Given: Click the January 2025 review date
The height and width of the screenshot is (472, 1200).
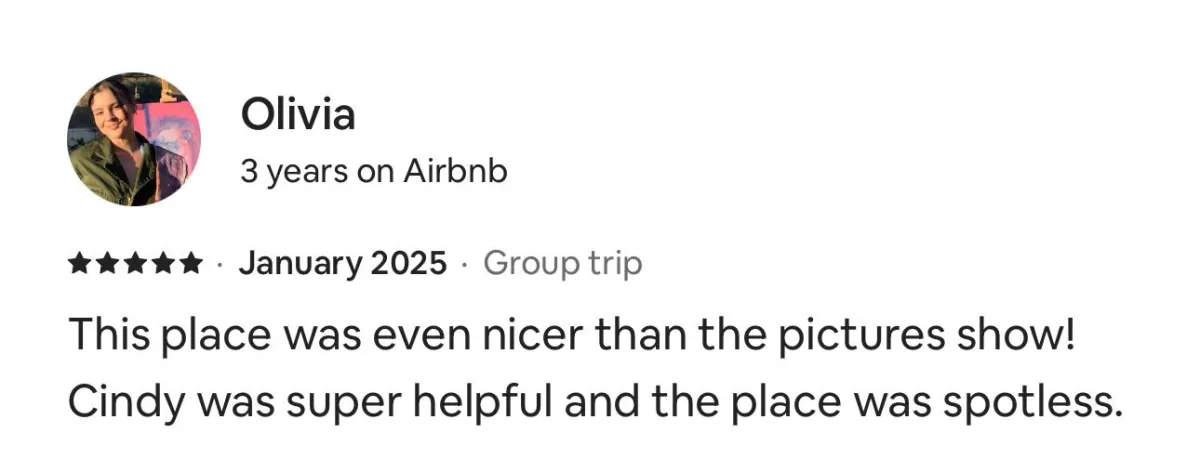Looking at the screenshot, I should (342, 264).
